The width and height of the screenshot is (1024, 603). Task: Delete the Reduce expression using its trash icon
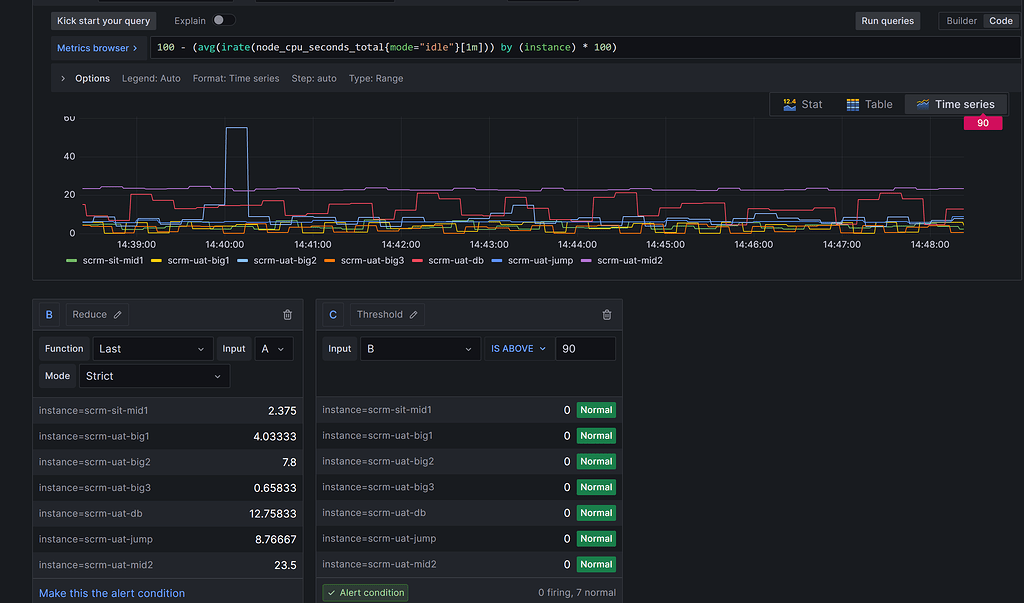287,314
